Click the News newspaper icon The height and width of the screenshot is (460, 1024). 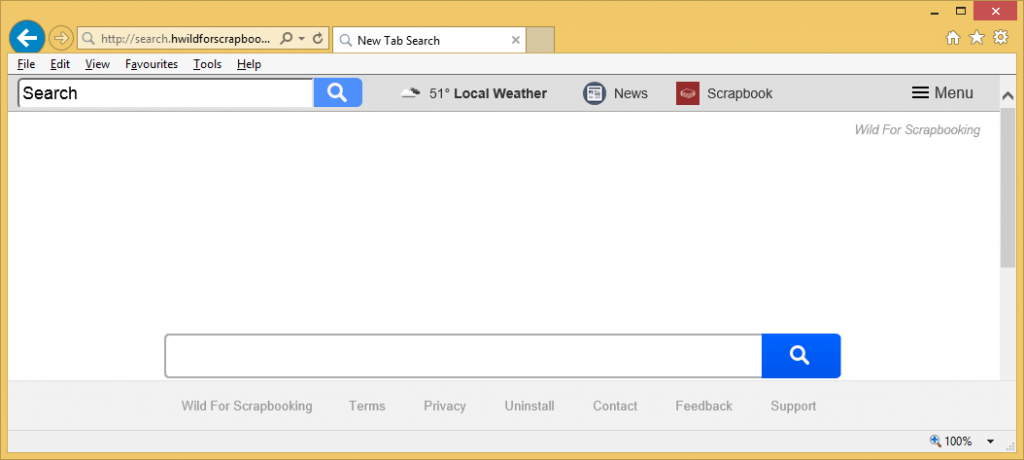594,93
